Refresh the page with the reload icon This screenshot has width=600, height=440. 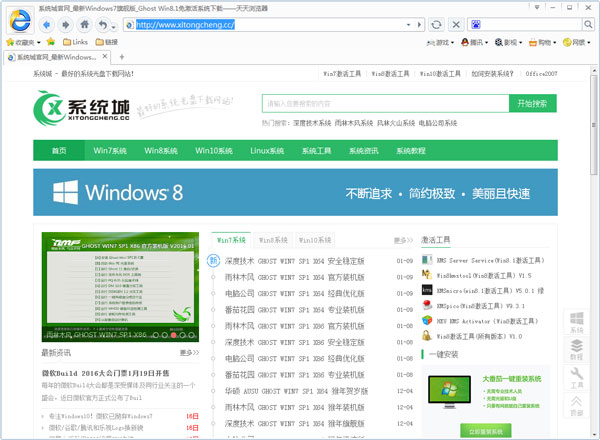click(436, 25)
